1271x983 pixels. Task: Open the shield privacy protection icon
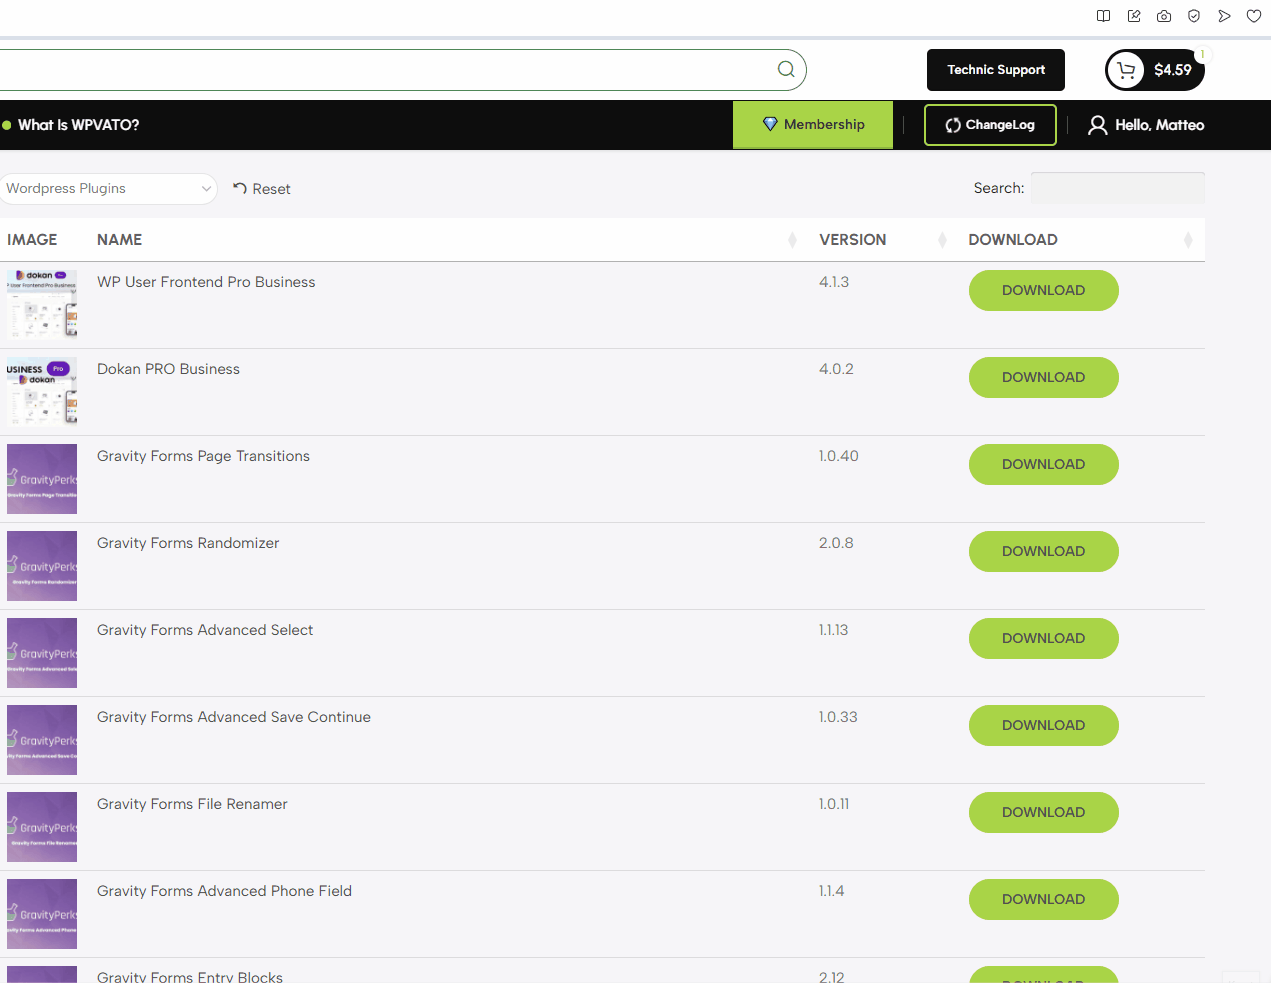click(1194, 16)
